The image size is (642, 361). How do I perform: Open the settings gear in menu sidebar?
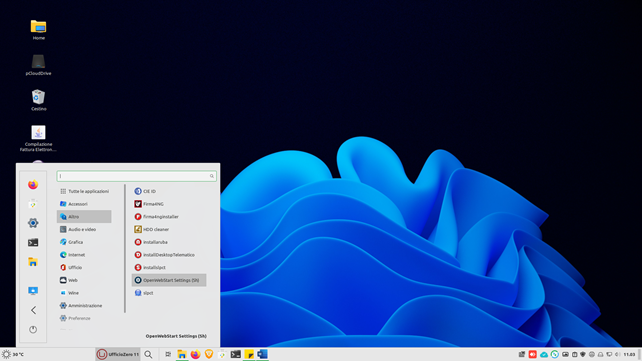33,223
